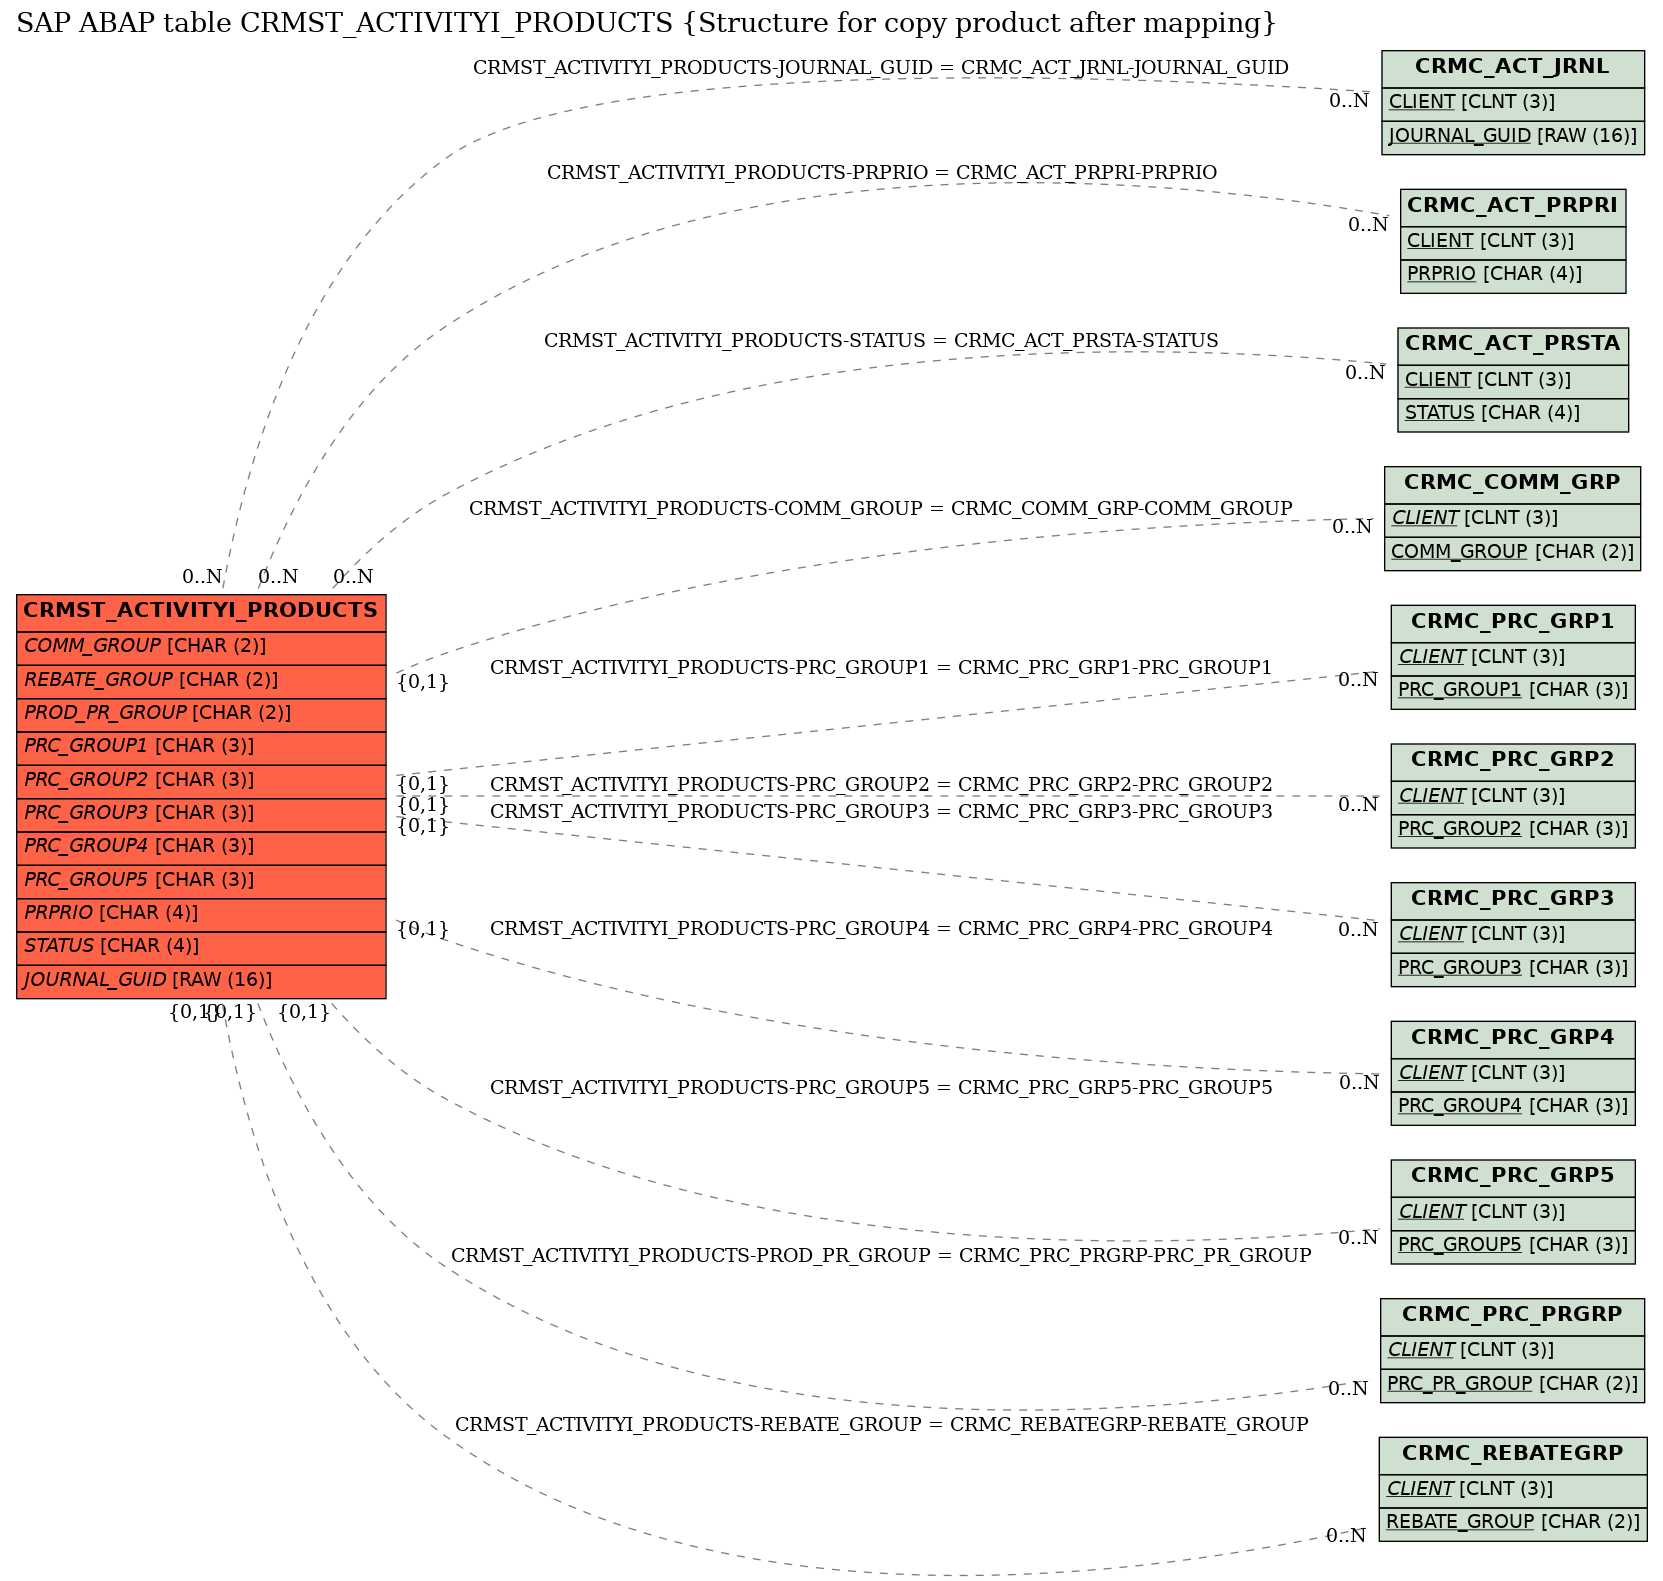Click PRC_GROUP4 [CHAR (3)] in CRMC_PRC_GRP4
1663x1581 pixels.
point(1512,1107)
